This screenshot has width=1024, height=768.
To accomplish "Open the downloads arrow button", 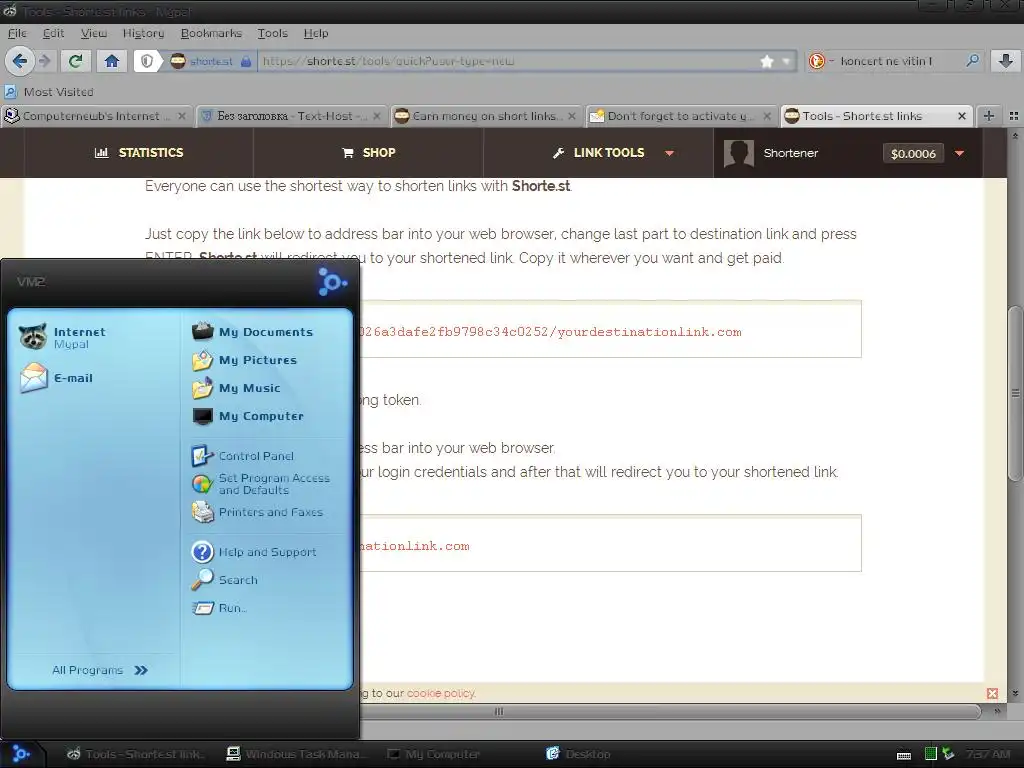I will click(x=1006, y=61).
